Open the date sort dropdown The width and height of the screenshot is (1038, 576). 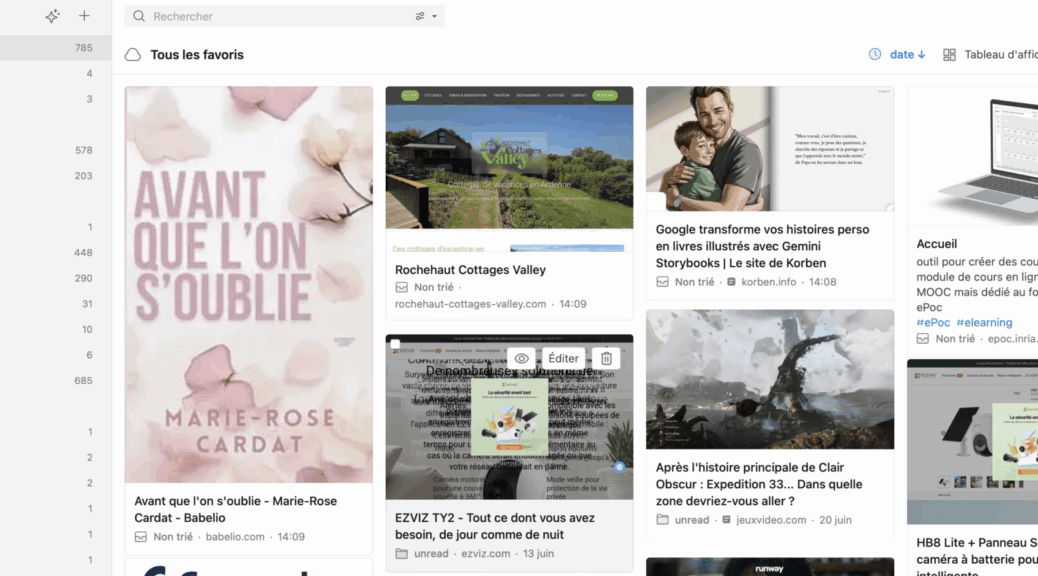(908, 55)
